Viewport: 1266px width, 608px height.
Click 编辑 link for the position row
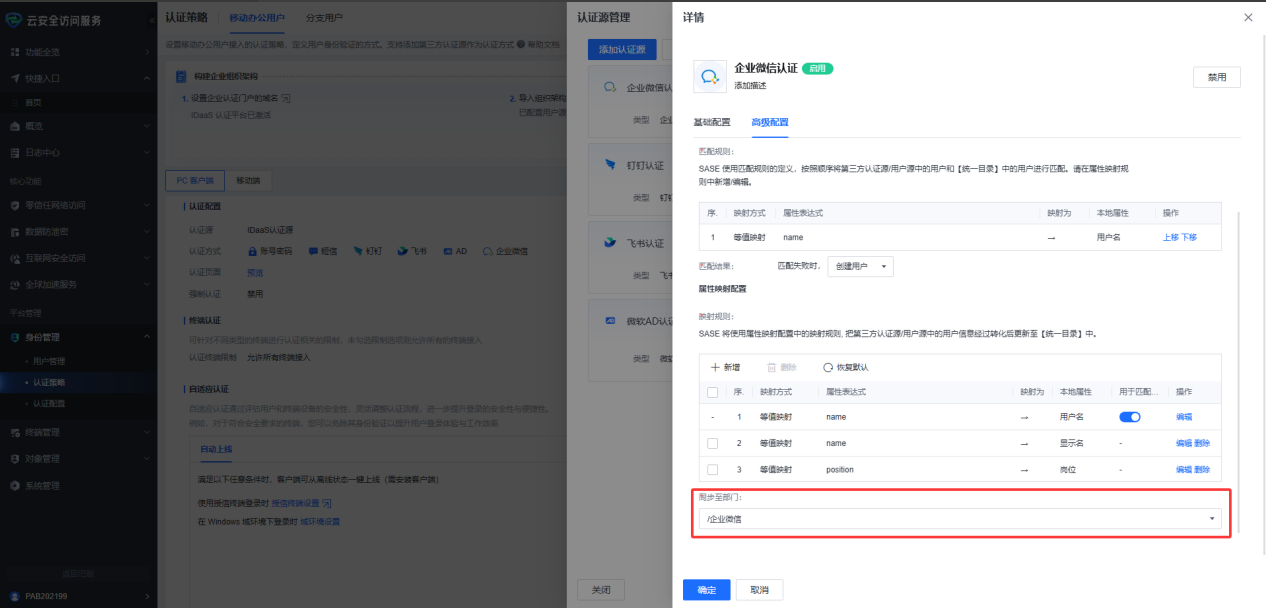click(x=1184, y=469)
